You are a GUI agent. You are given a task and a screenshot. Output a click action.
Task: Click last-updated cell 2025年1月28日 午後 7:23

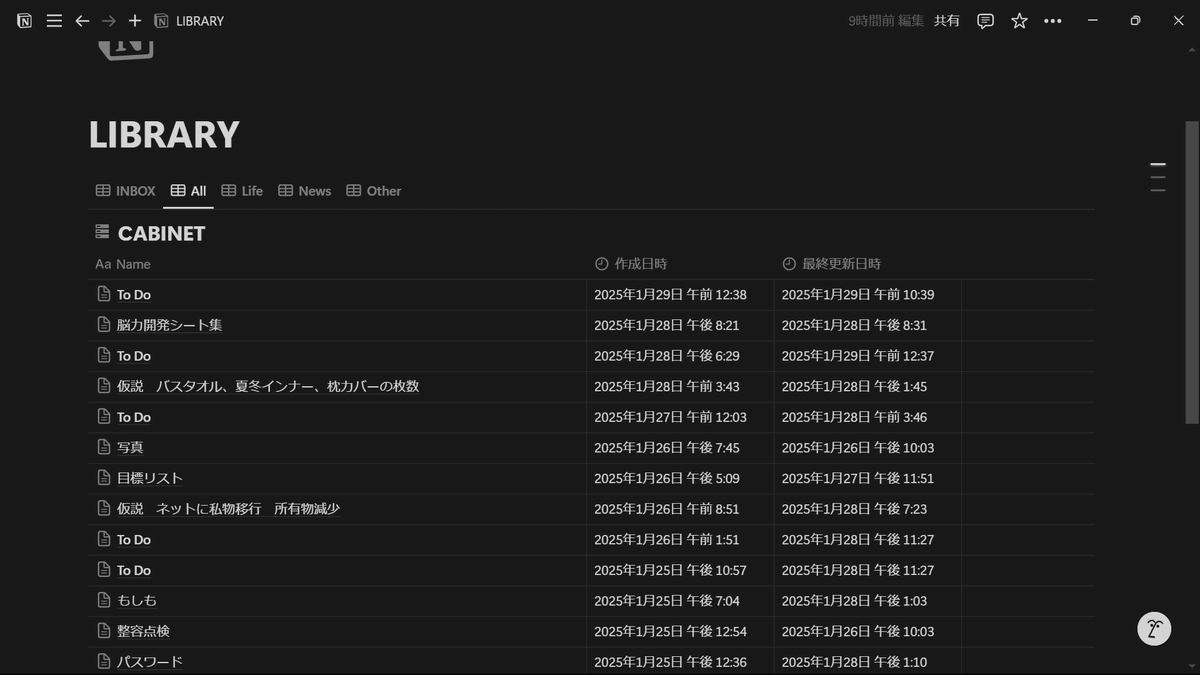[x=854, y=509]
